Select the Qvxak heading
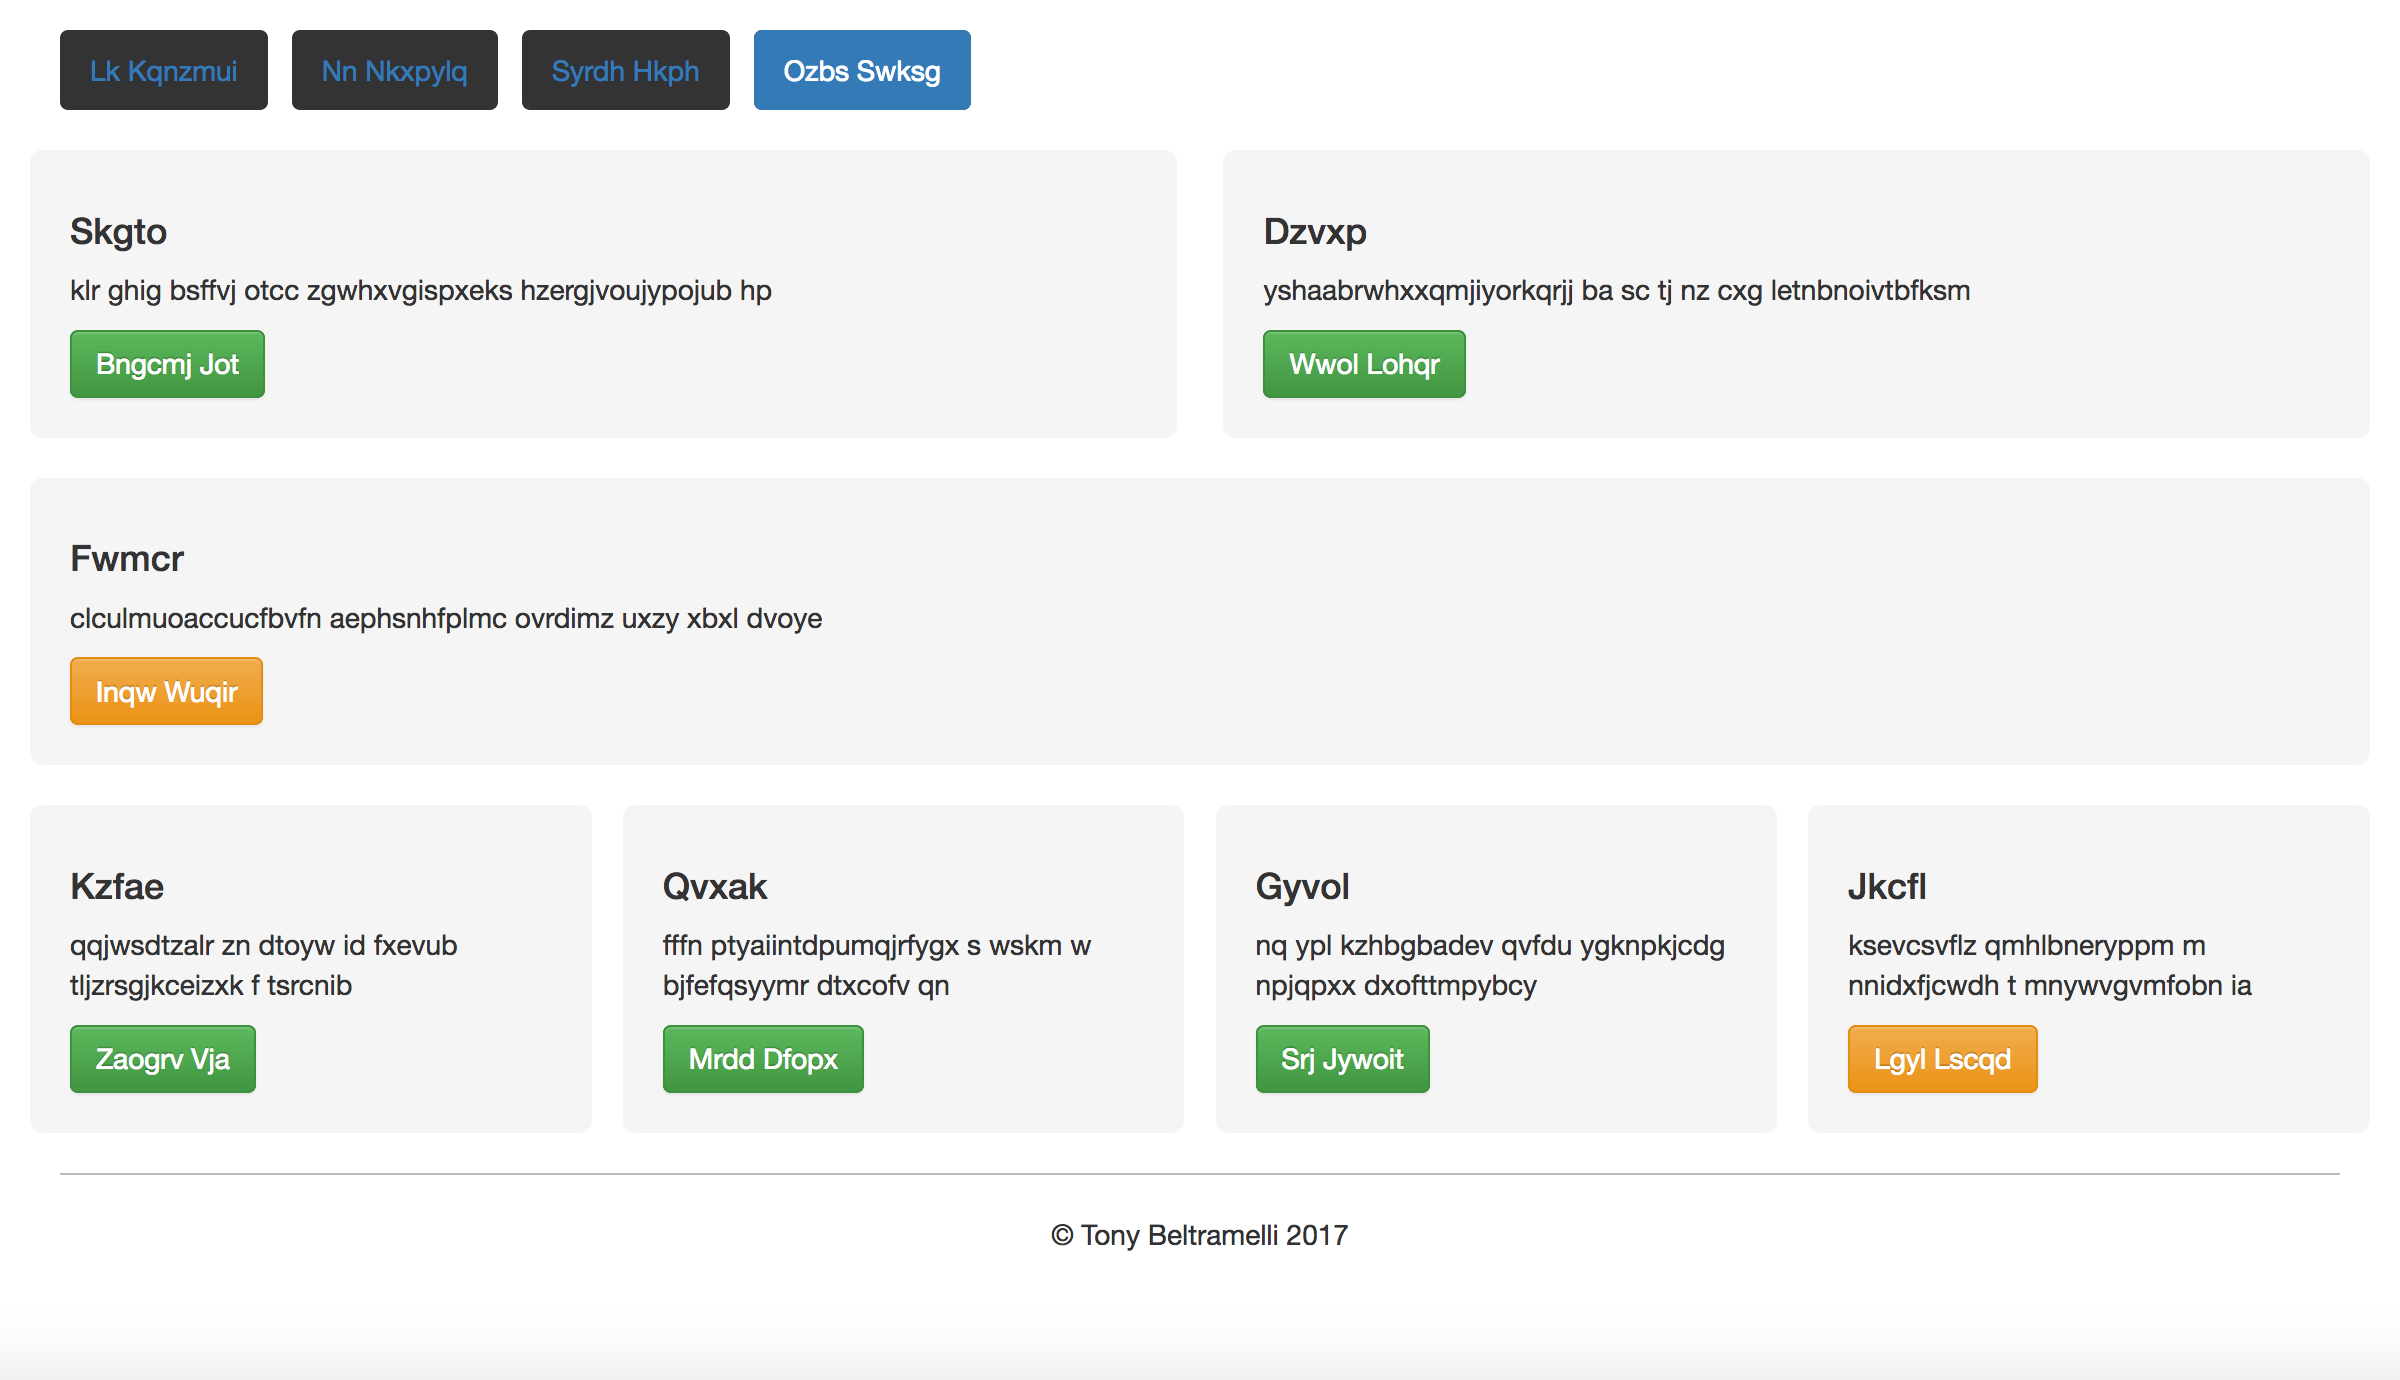Screen dimensions: 2400x1380 point(715,886)
